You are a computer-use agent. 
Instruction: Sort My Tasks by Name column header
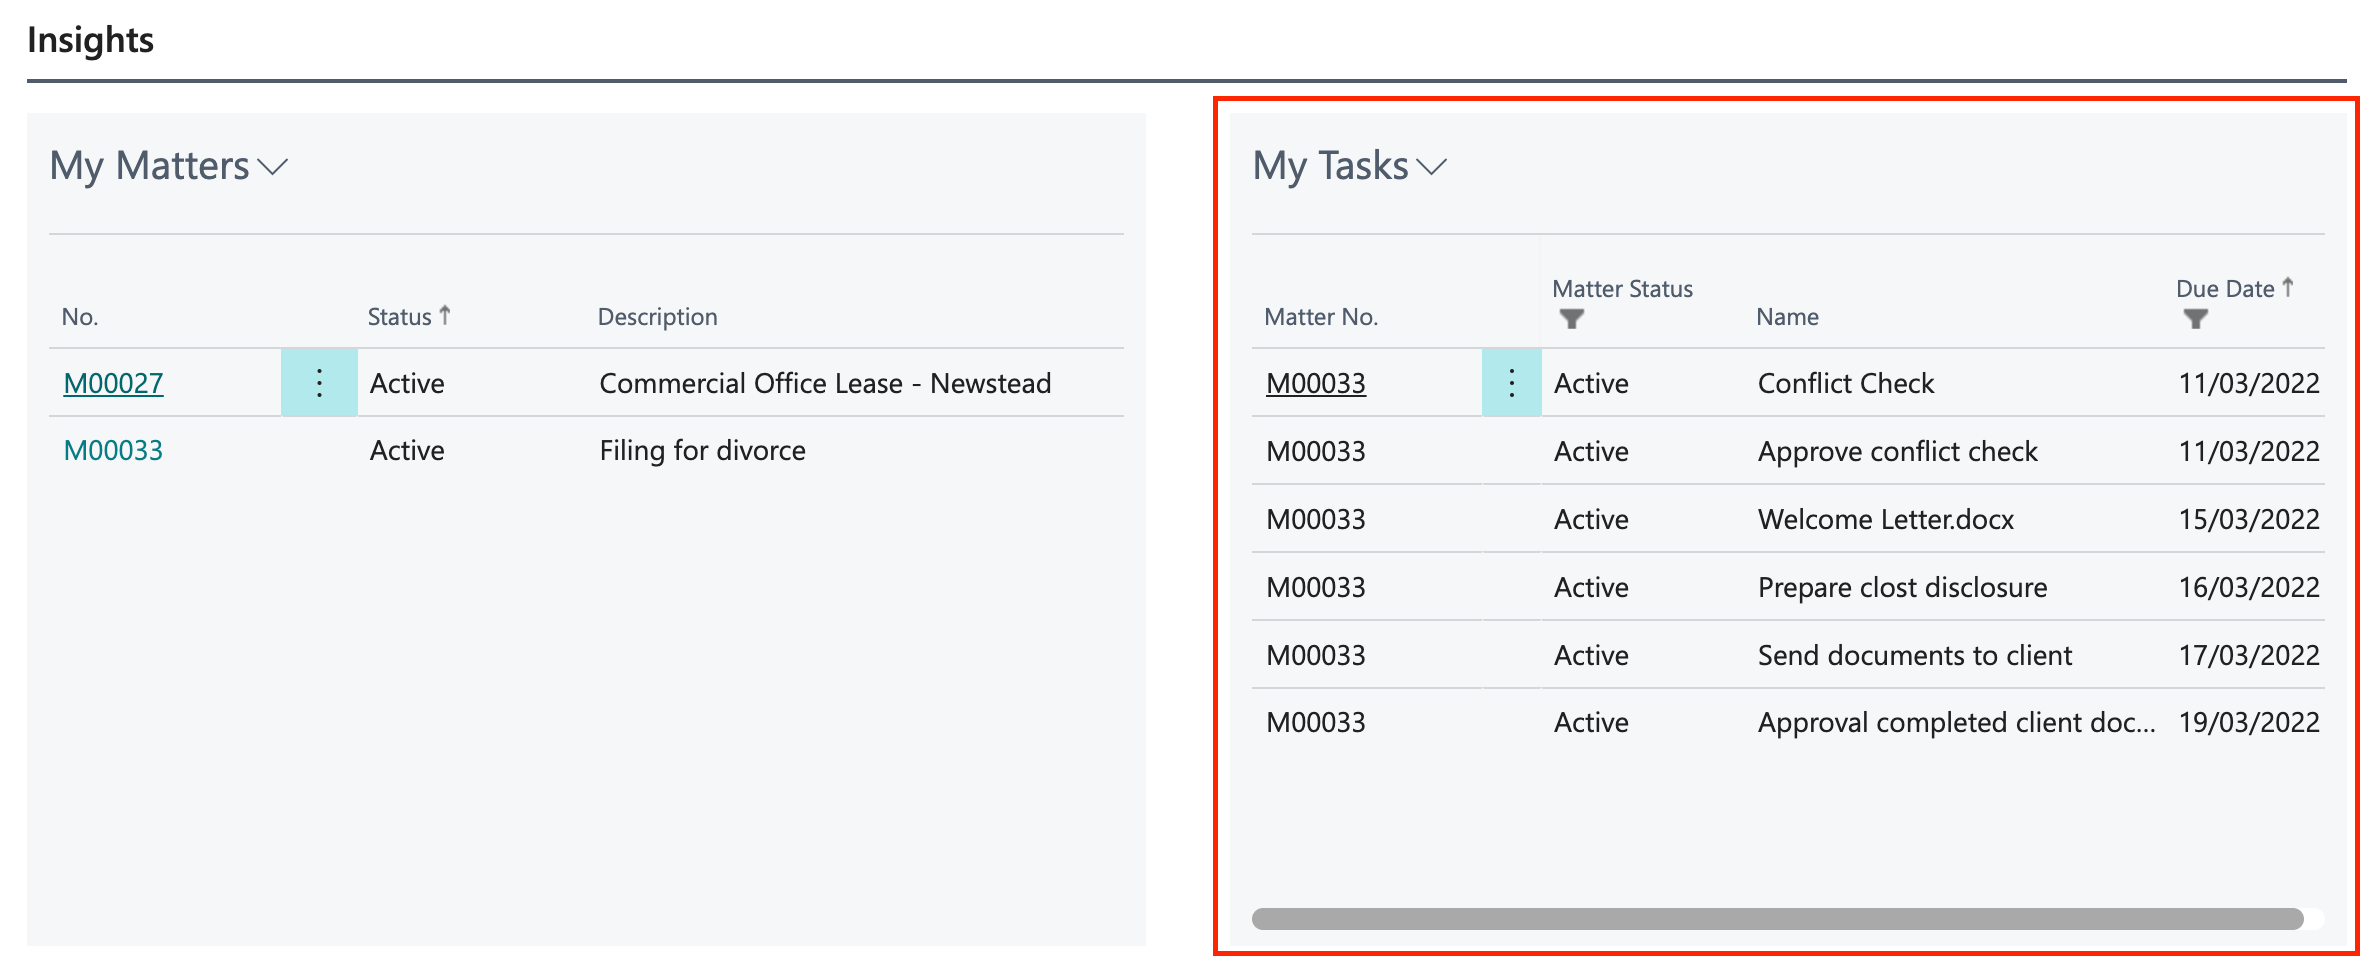pyautogui.click(x=1787, y=317)
